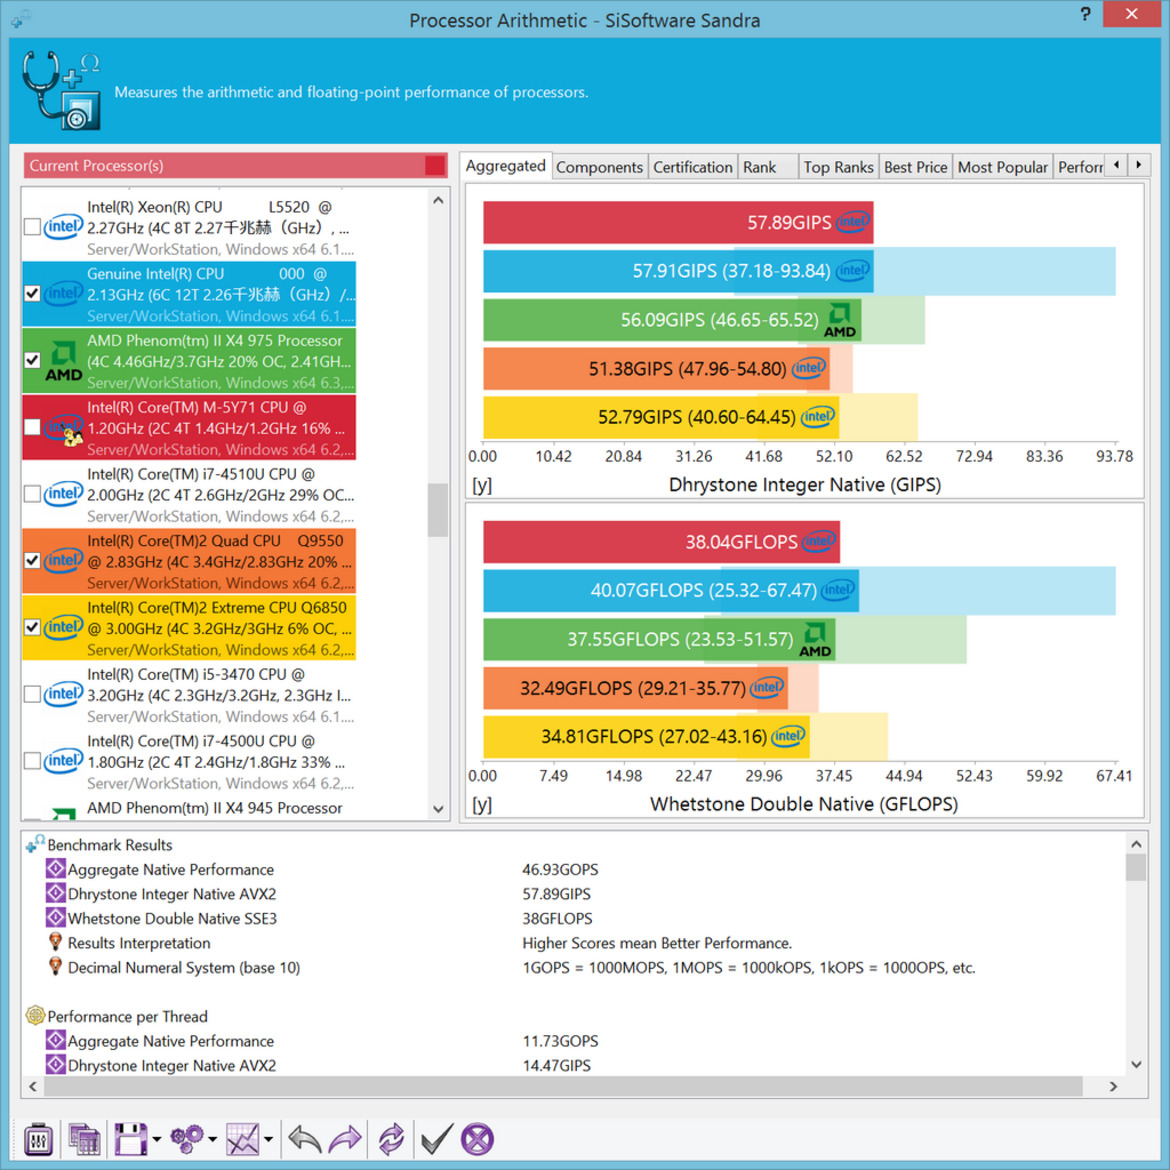Open the chart icon dropdown arrow
The image size is (1170, 1170).
click(x=269, y=1139)
